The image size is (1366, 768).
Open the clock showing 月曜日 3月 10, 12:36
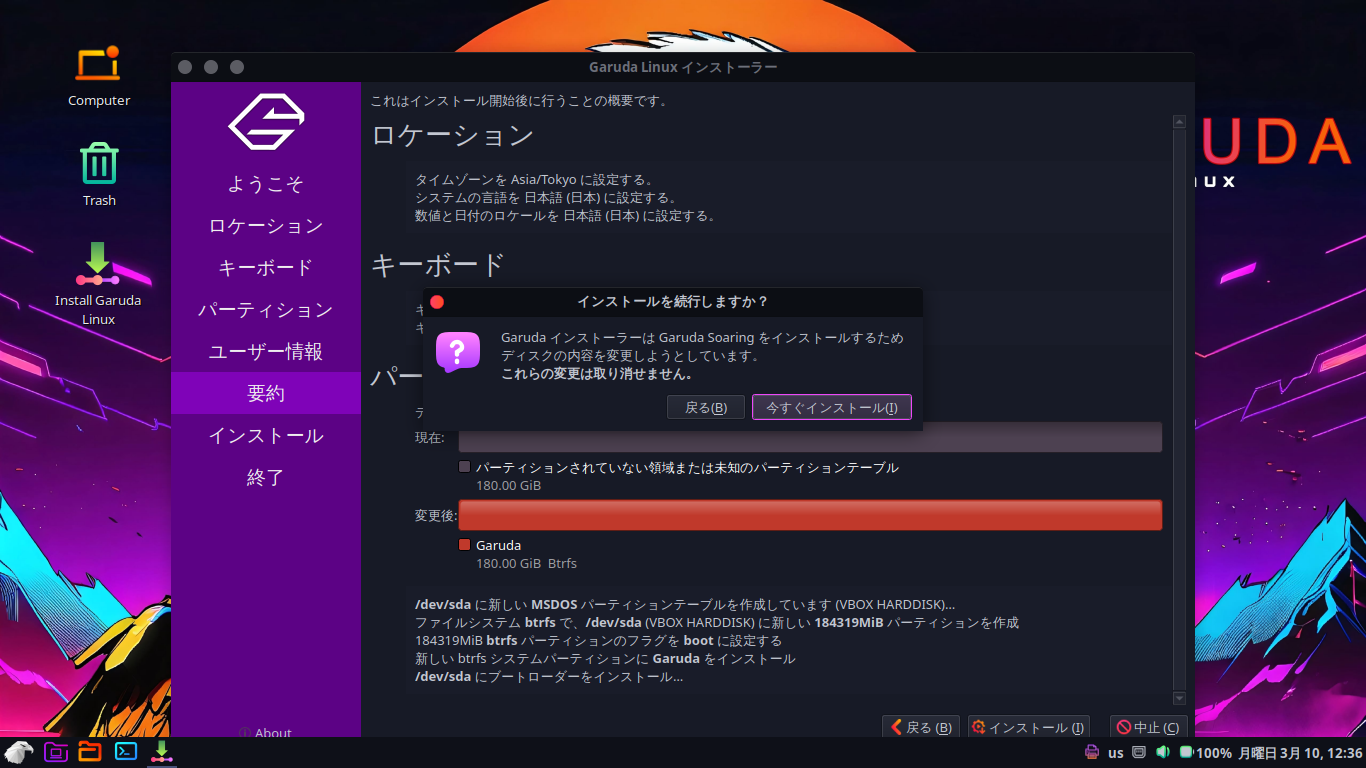1301,753
